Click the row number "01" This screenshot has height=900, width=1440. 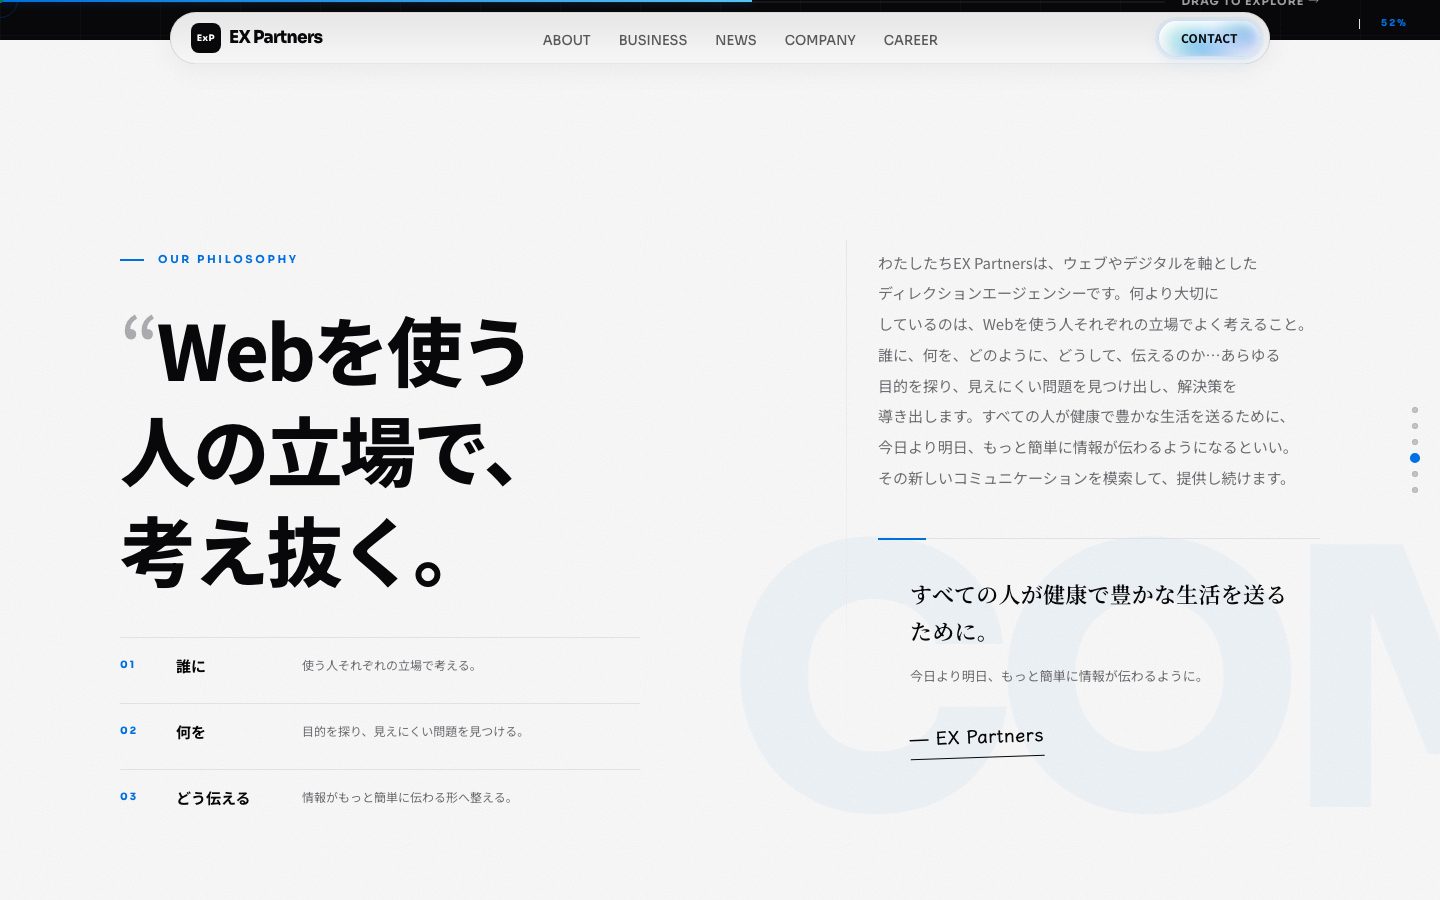127,664
